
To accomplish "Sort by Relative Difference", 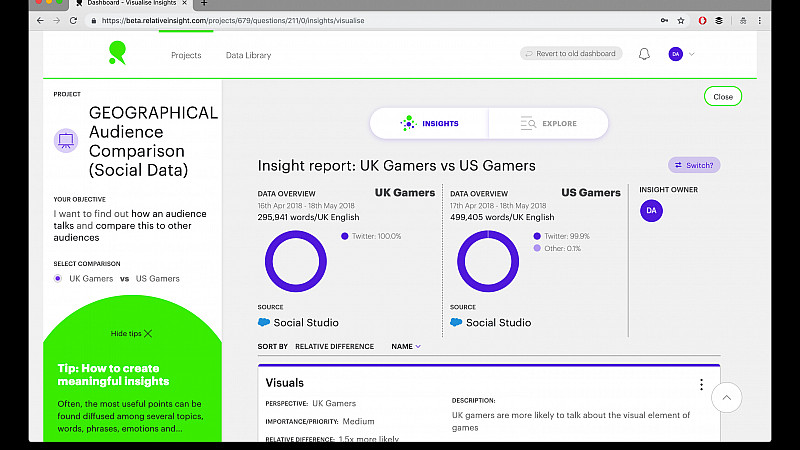I will (335, 346).
